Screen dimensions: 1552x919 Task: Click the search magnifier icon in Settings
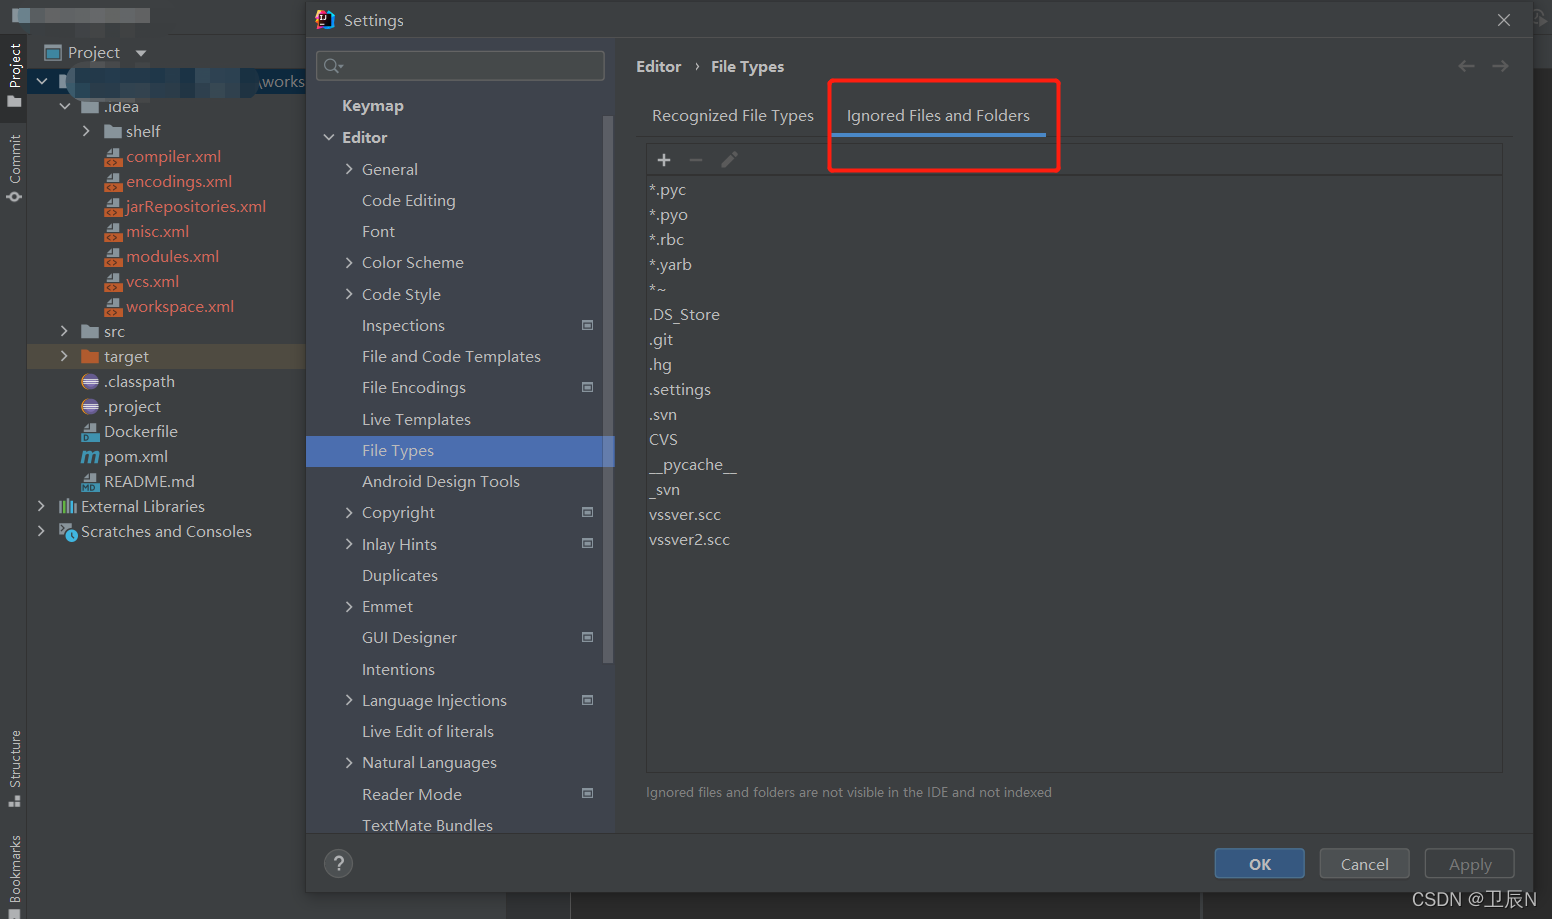[333, 66]
